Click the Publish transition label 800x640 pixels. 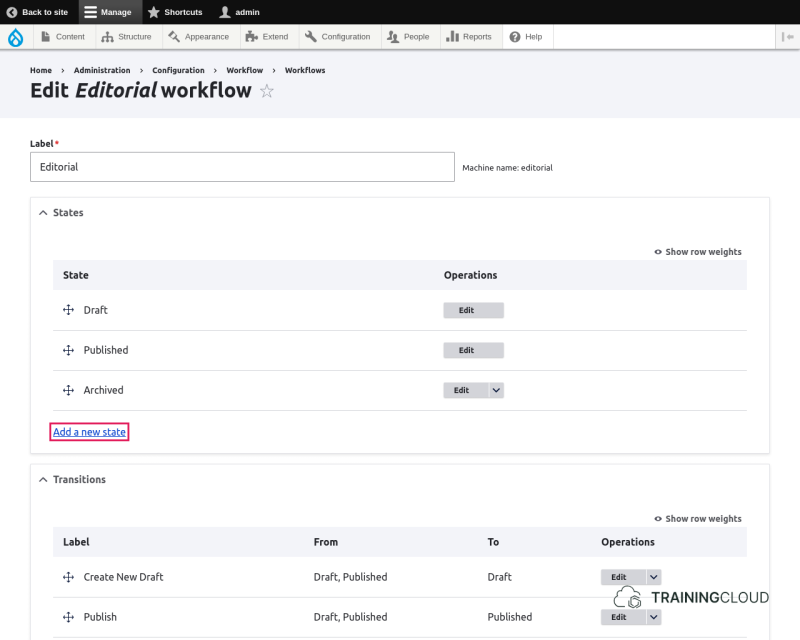pos(100,617)
